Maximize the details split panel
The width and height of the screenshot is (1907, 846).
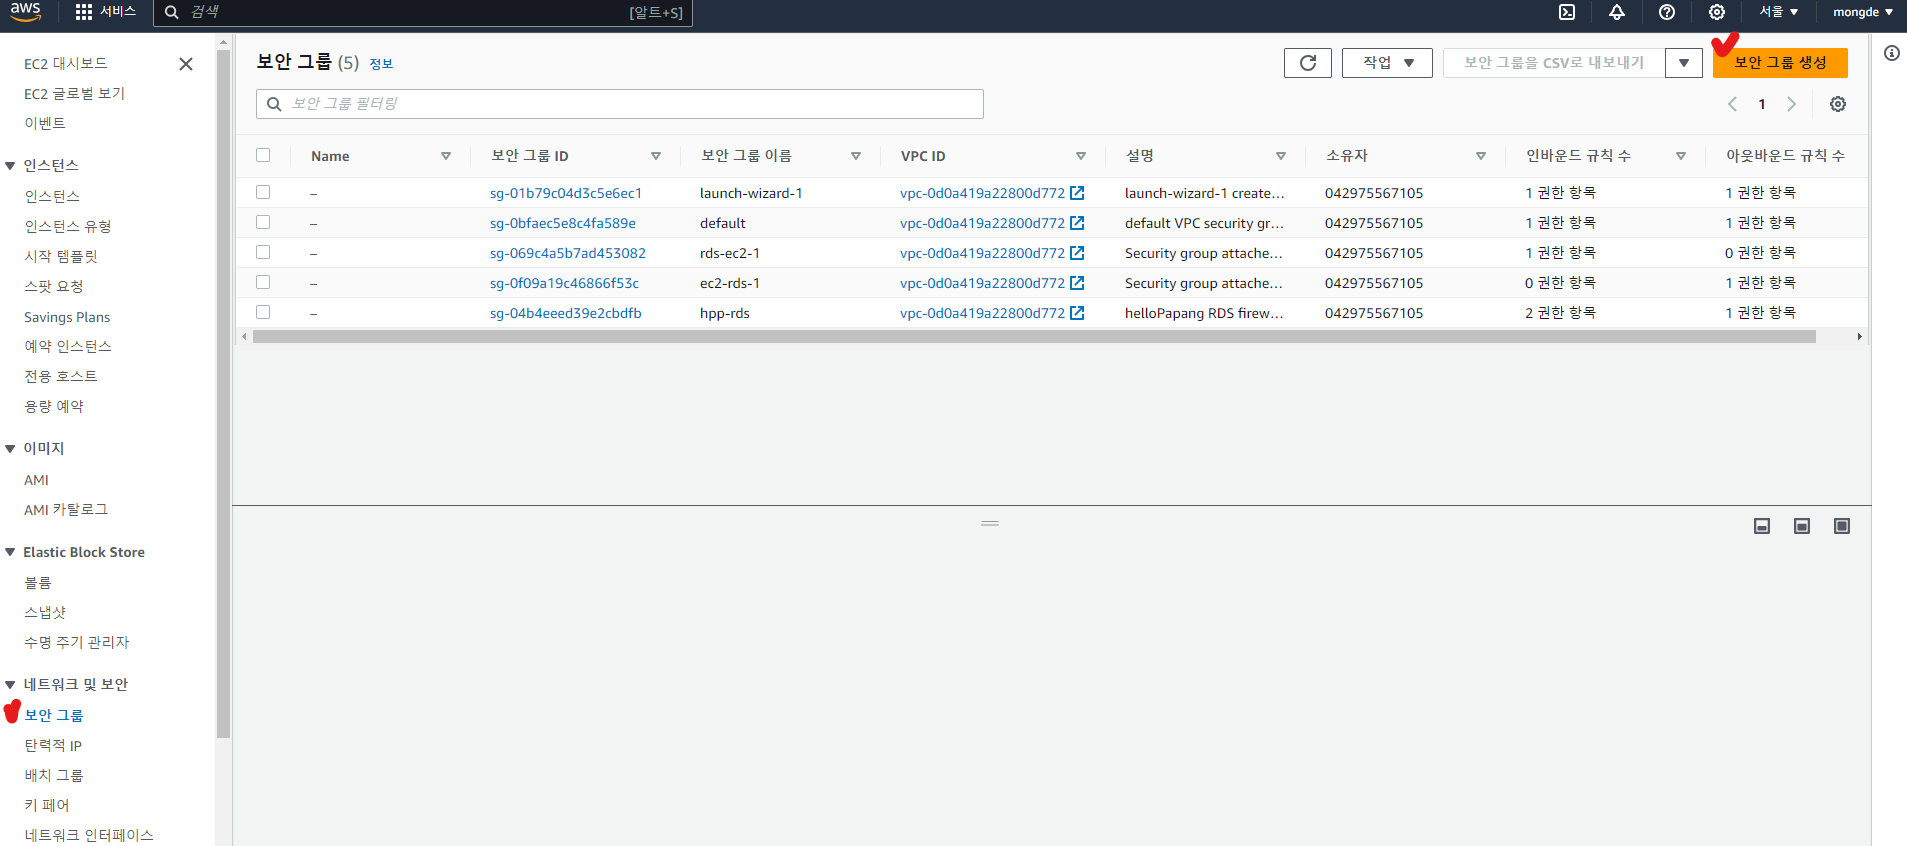[1842, 526]
